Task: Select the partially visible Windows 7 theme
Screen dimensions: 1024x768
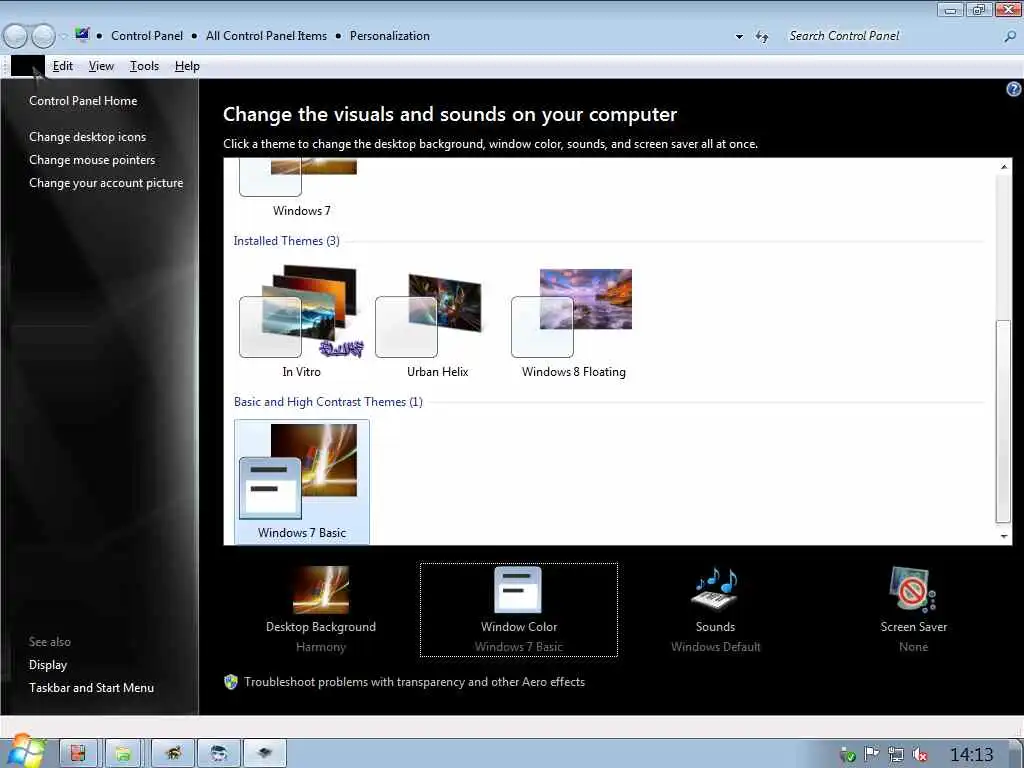Action: tap(301, 188)
